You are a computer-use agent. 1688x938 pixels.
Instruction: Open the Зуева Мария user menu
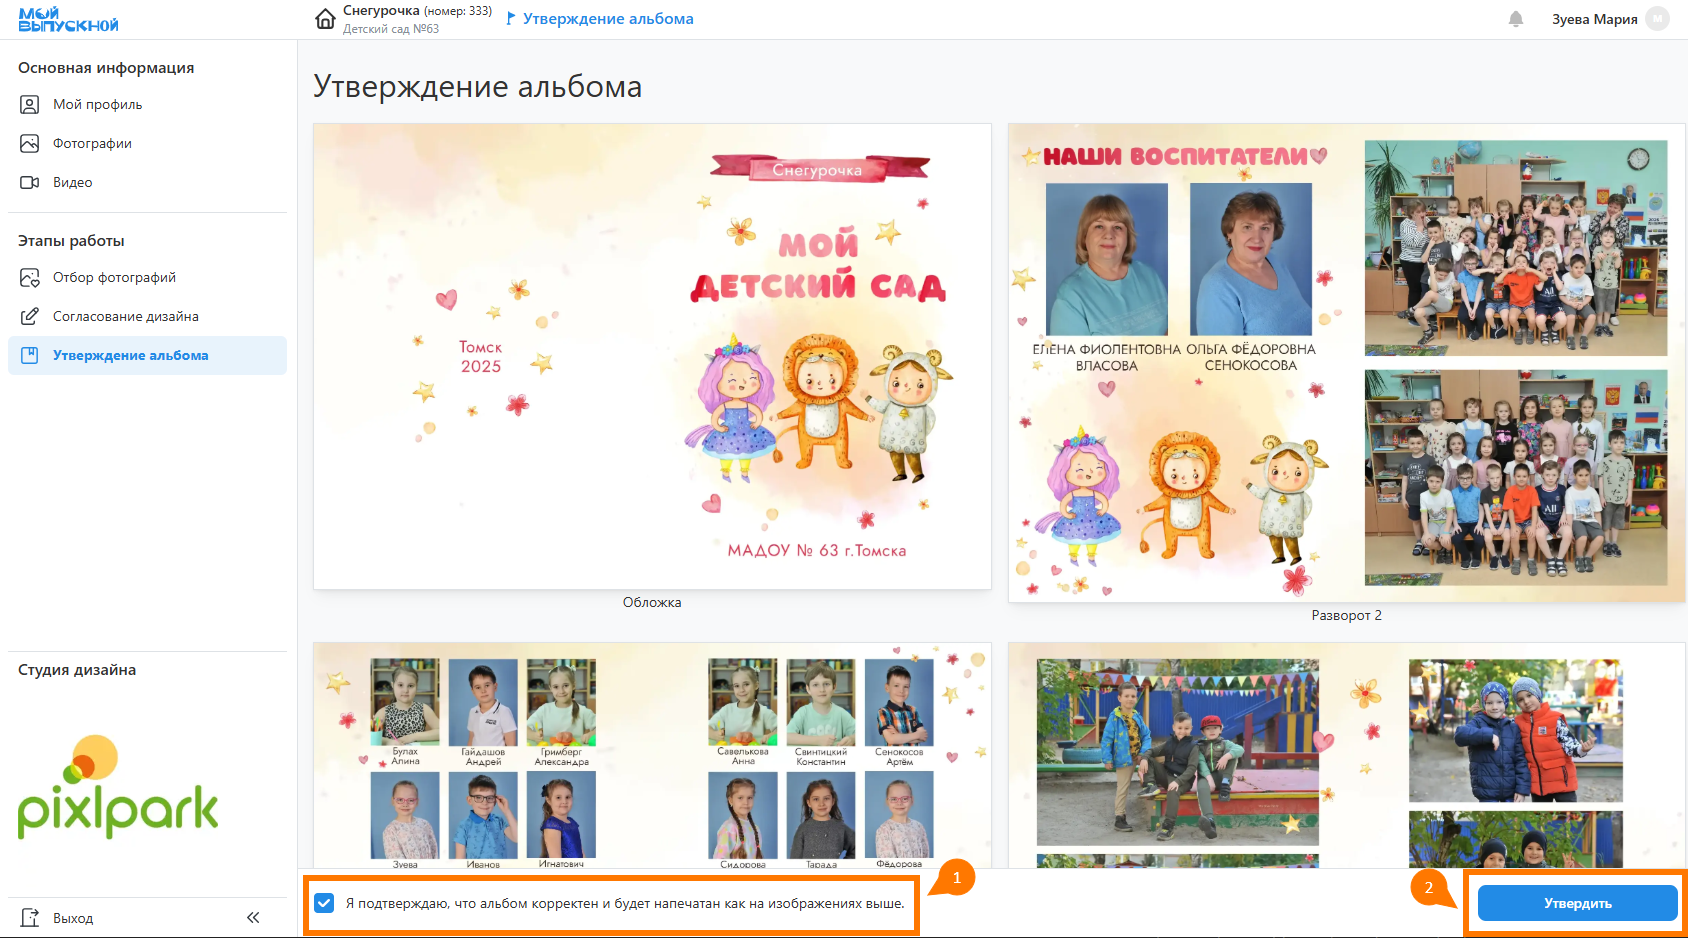[1594, 19]
